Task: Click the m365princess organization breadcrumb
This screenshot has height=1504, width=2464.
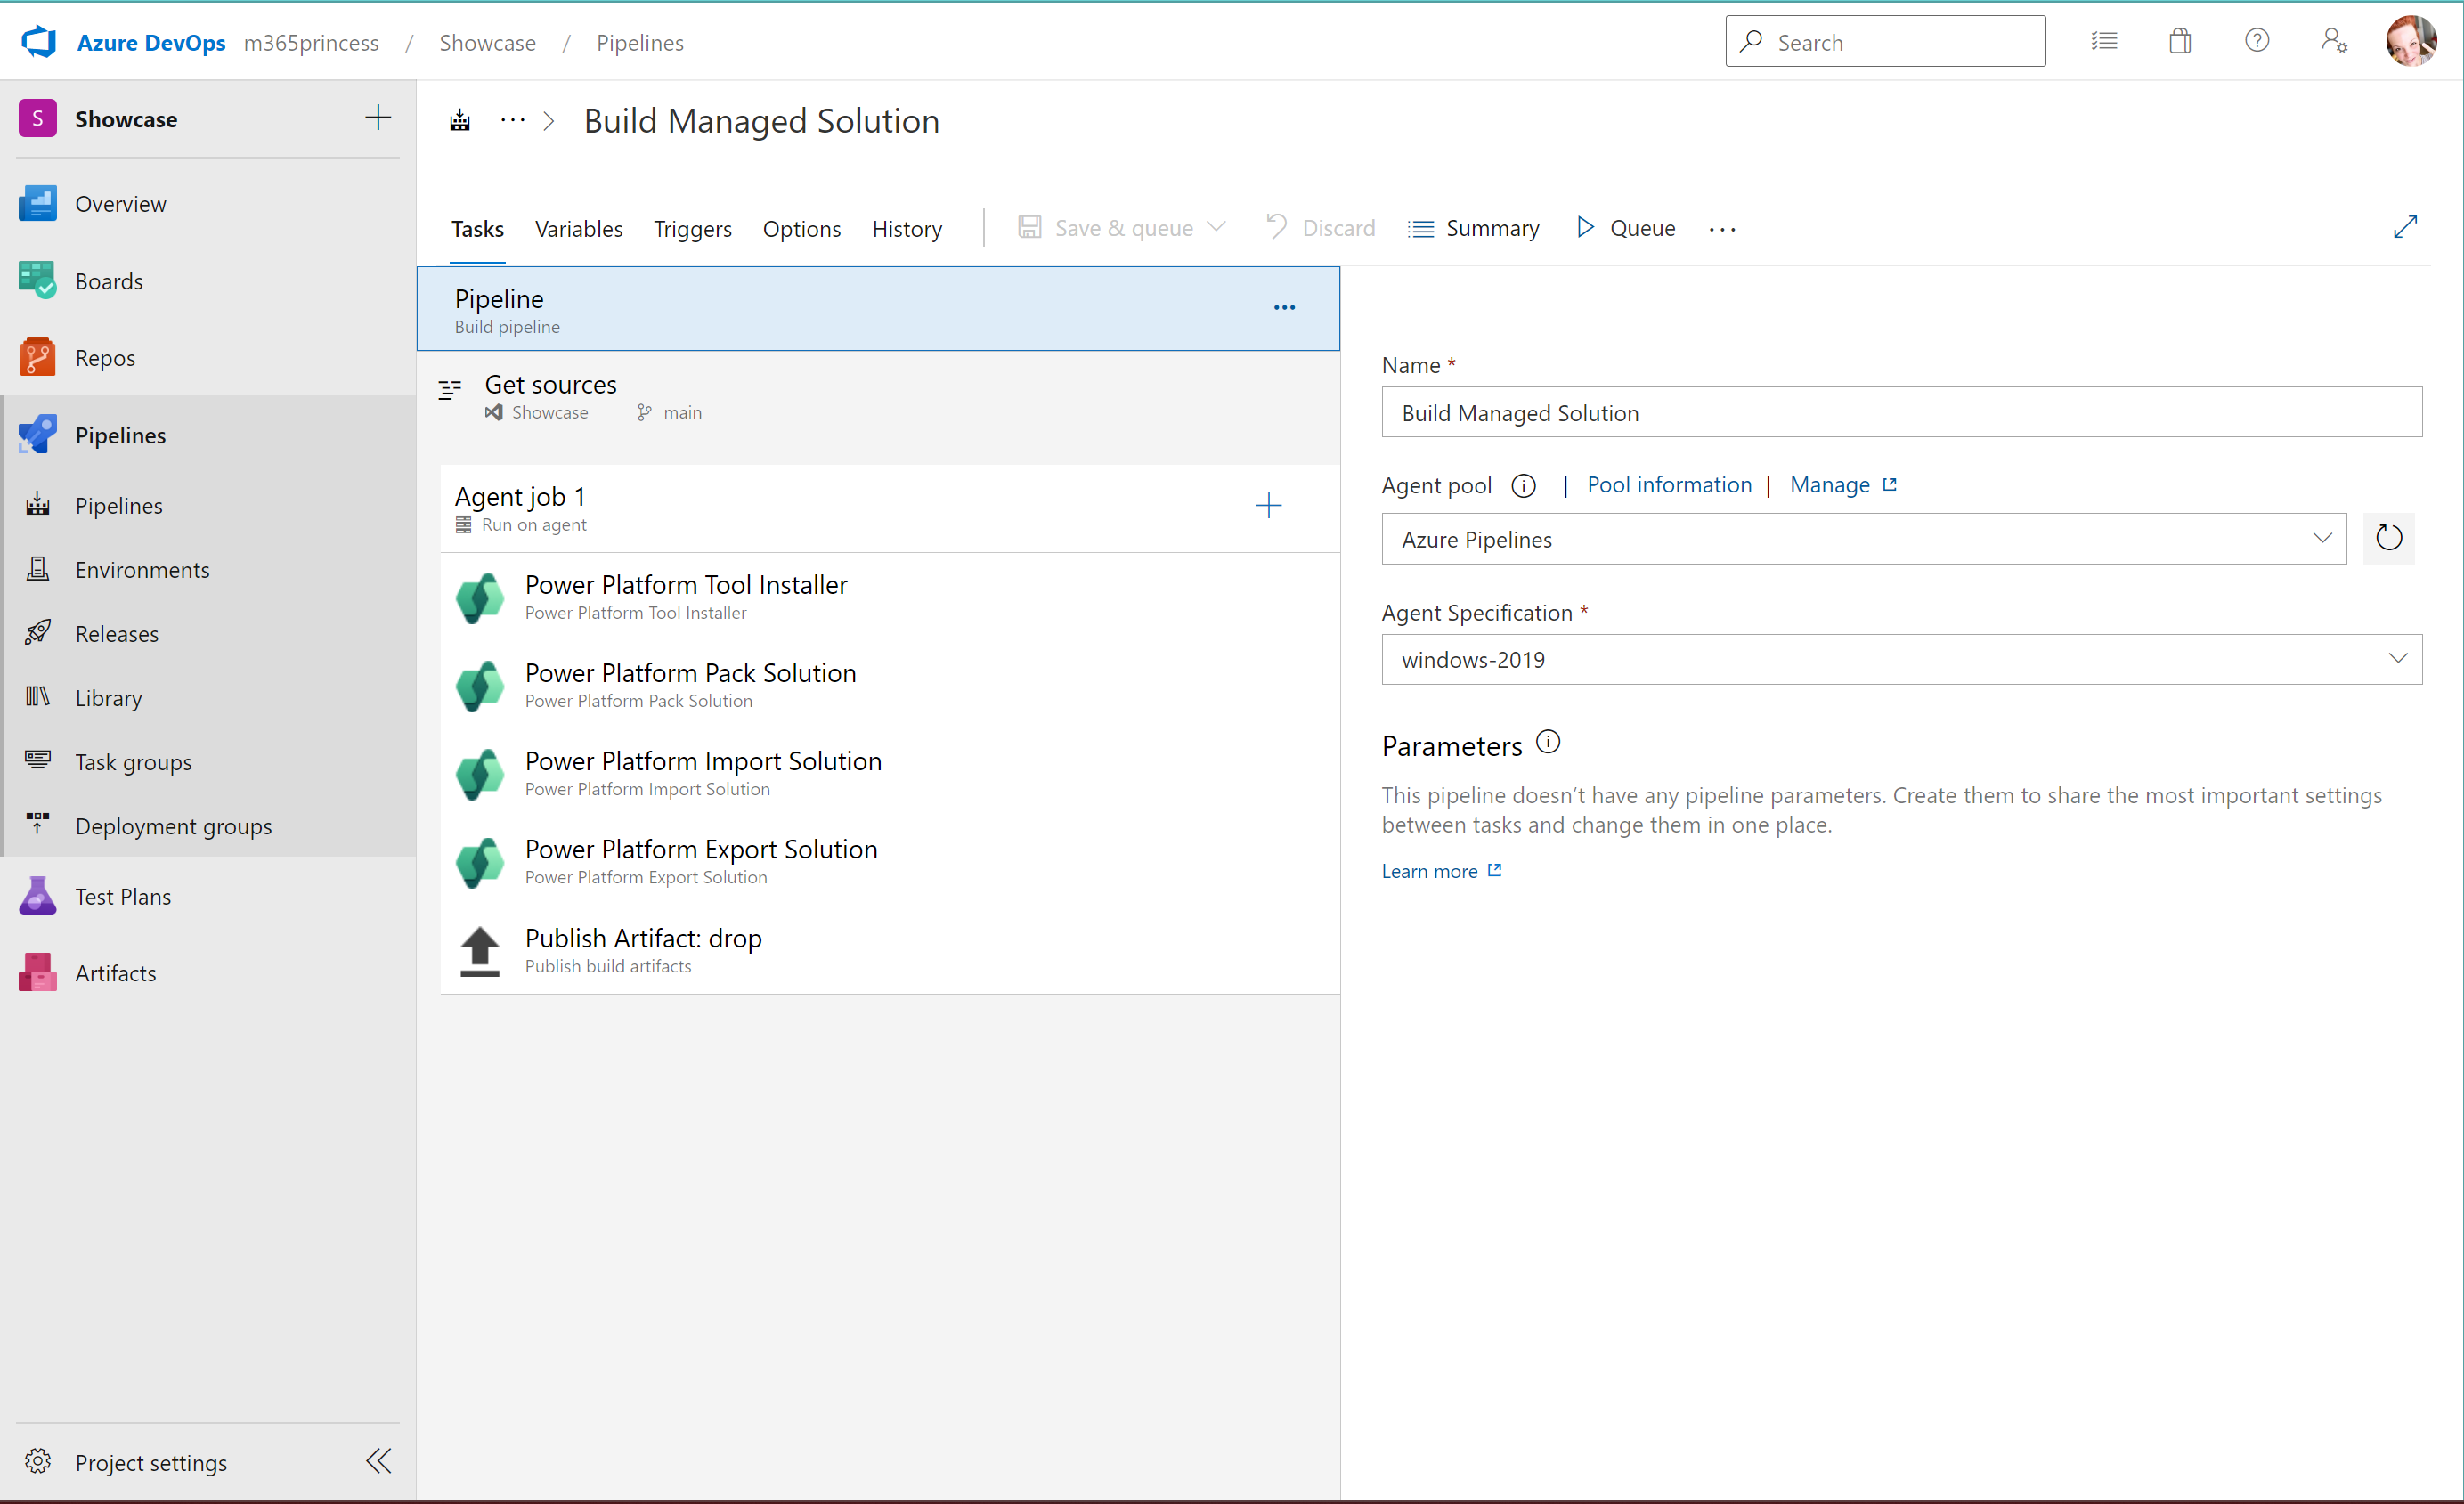Action: (311, 42)
